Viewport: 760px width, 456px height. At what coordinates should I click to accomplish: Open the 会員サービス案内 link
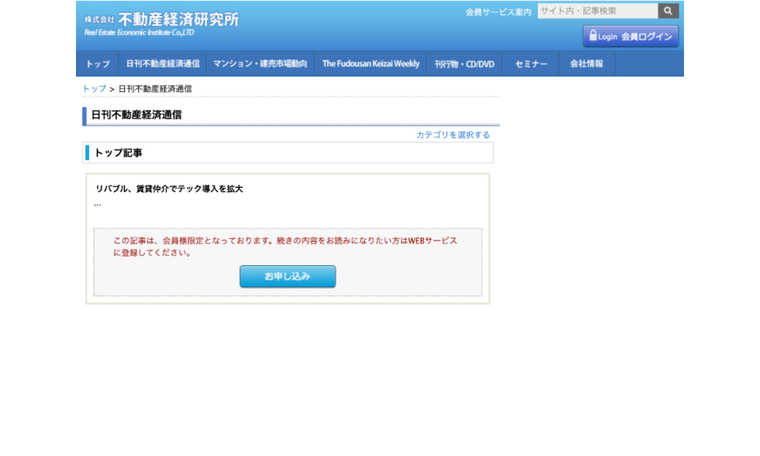(x=498, y=12)
